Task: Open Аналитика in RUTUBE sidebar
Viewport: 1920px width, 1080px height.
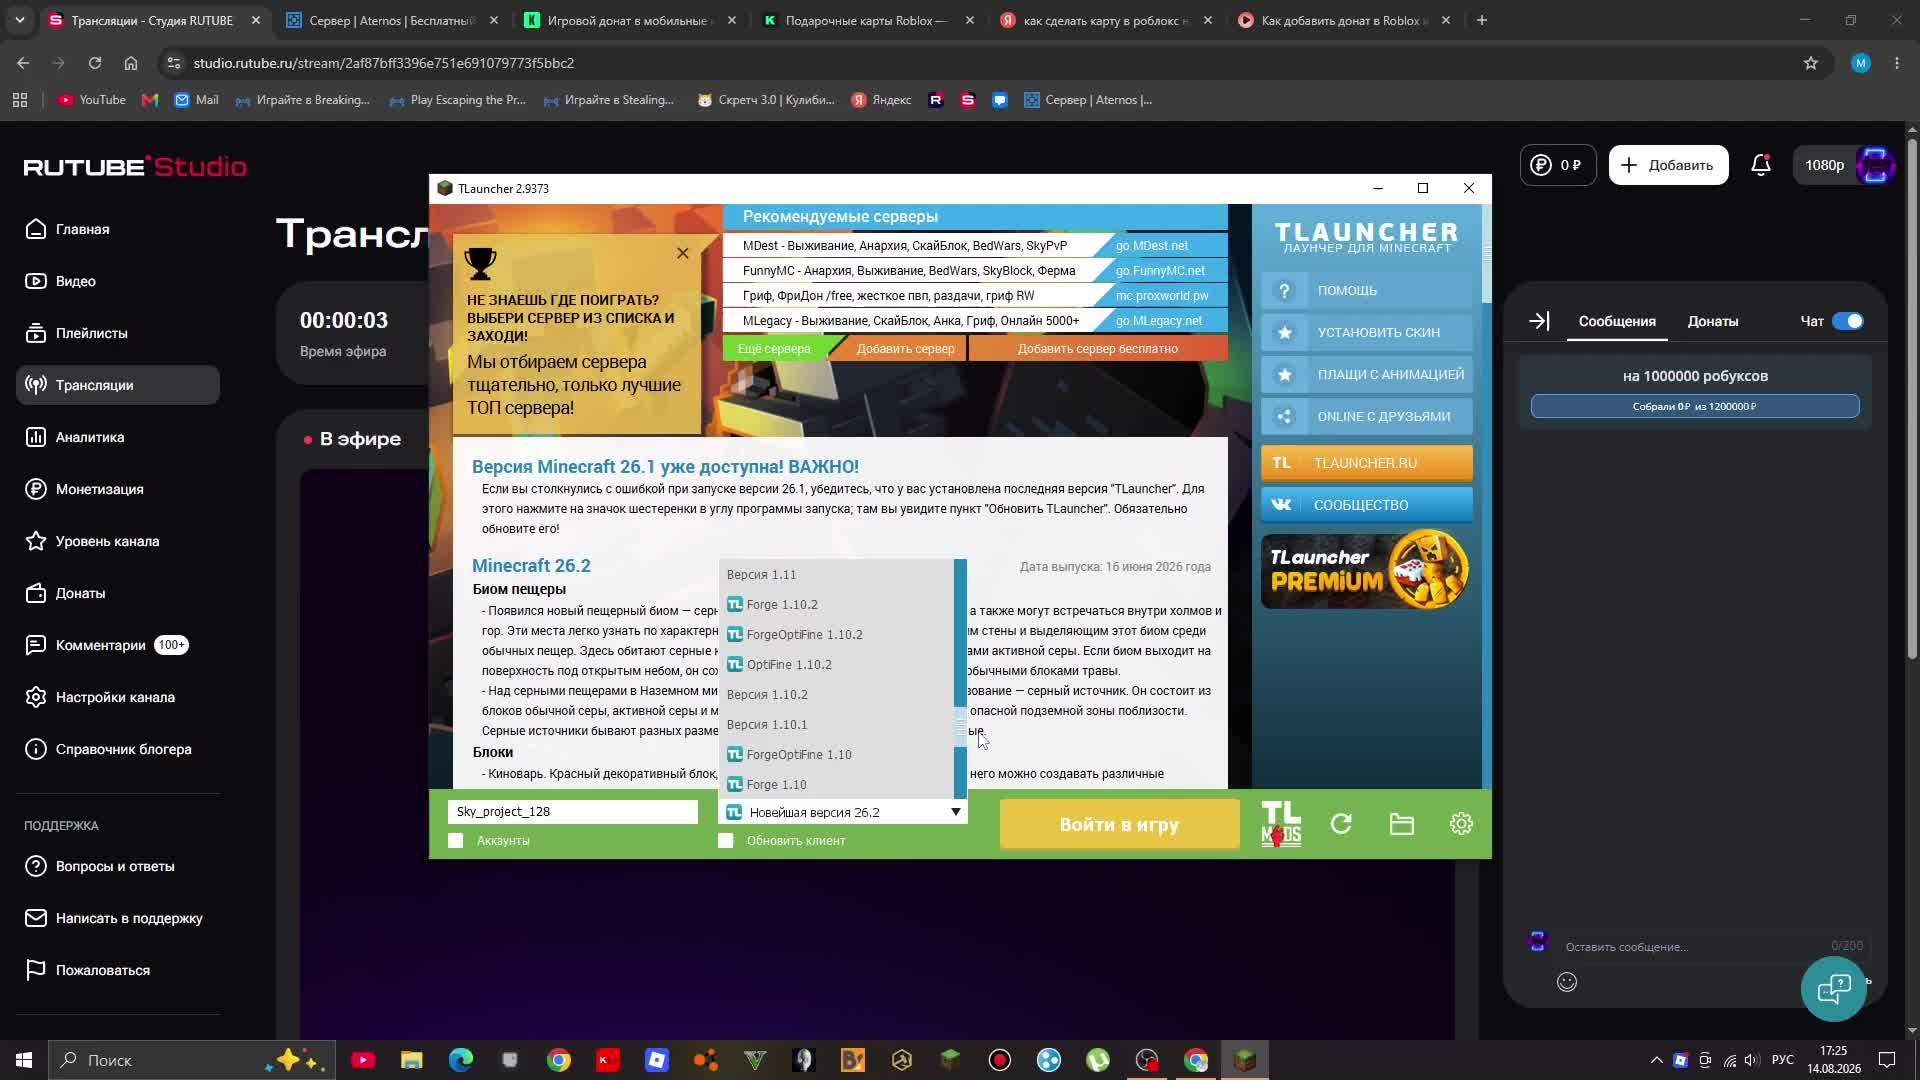Action: [x=118, y=437]
